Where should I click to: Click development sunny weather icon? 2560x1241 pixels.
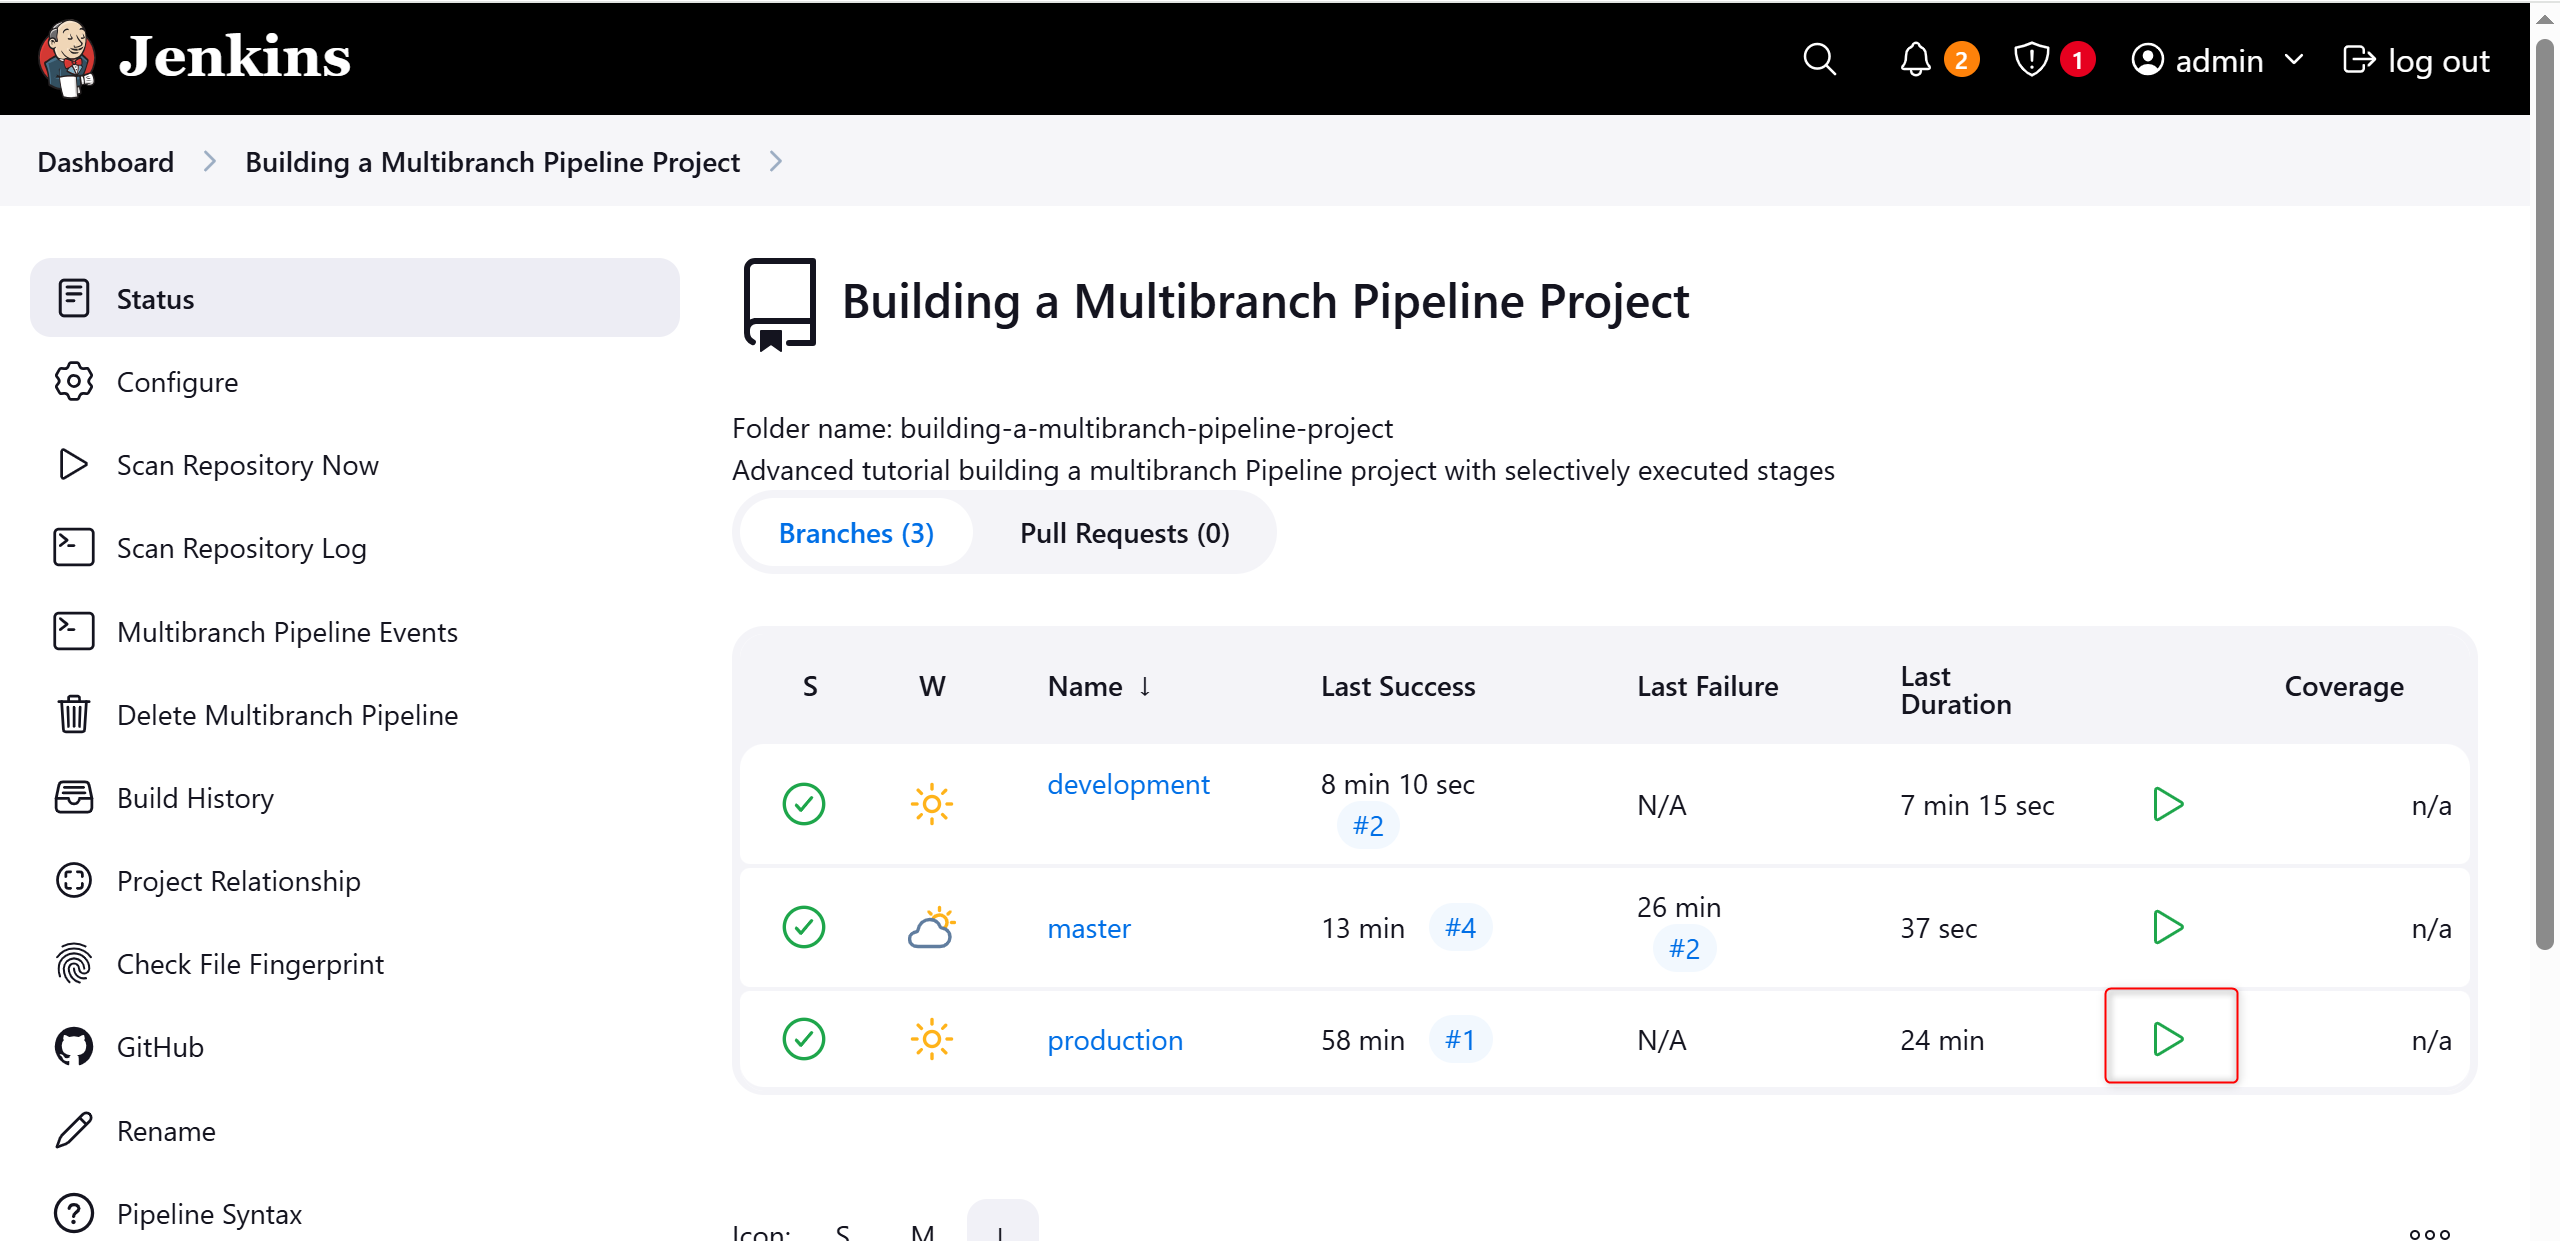(x=932, y=805)
